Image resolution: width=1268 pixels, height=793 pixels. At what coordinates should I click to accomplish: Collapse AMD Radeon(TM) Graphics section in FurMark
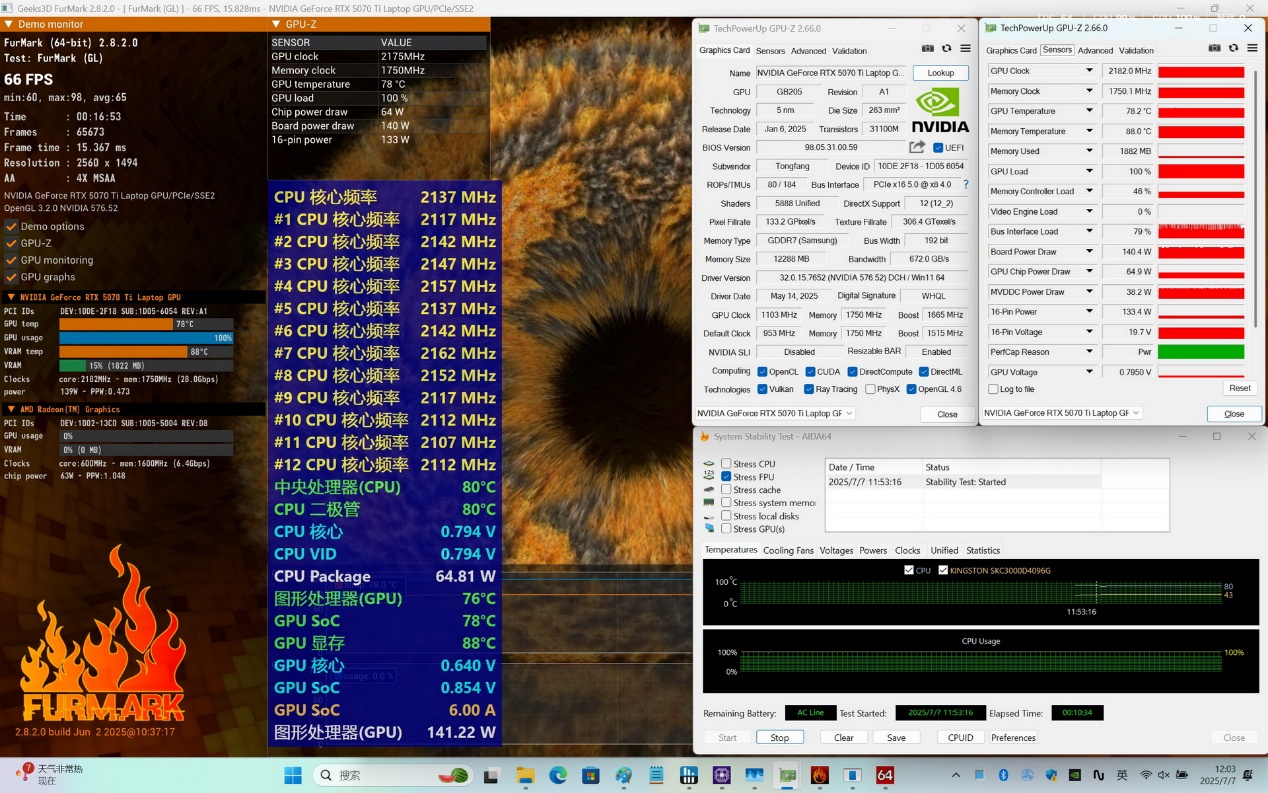10,409
